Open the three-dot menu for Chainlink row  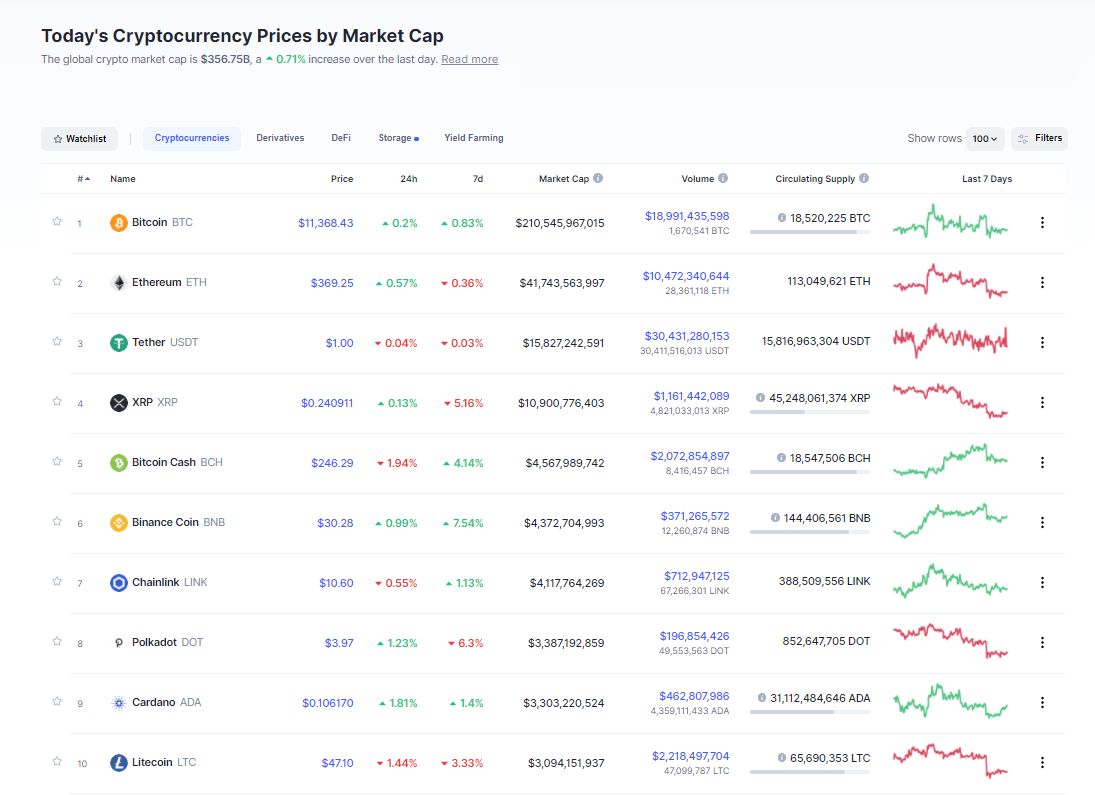[x=1042, y=583]
